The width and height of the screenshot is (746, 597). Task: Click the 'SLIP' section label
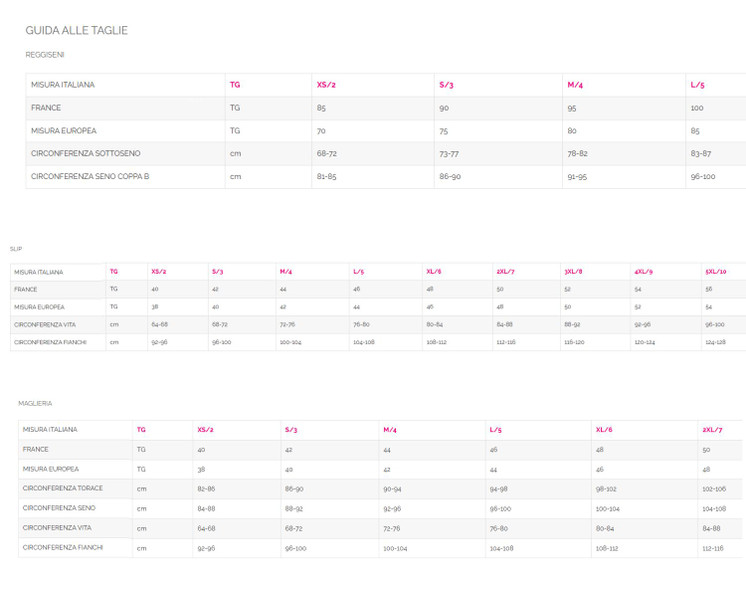16,249
